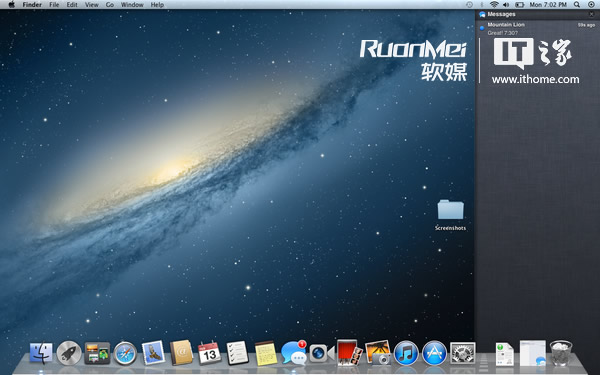Screen dimensions: 600x375
Task: Open the File menu
Action: pyautogui.click(x=54, y=5)
